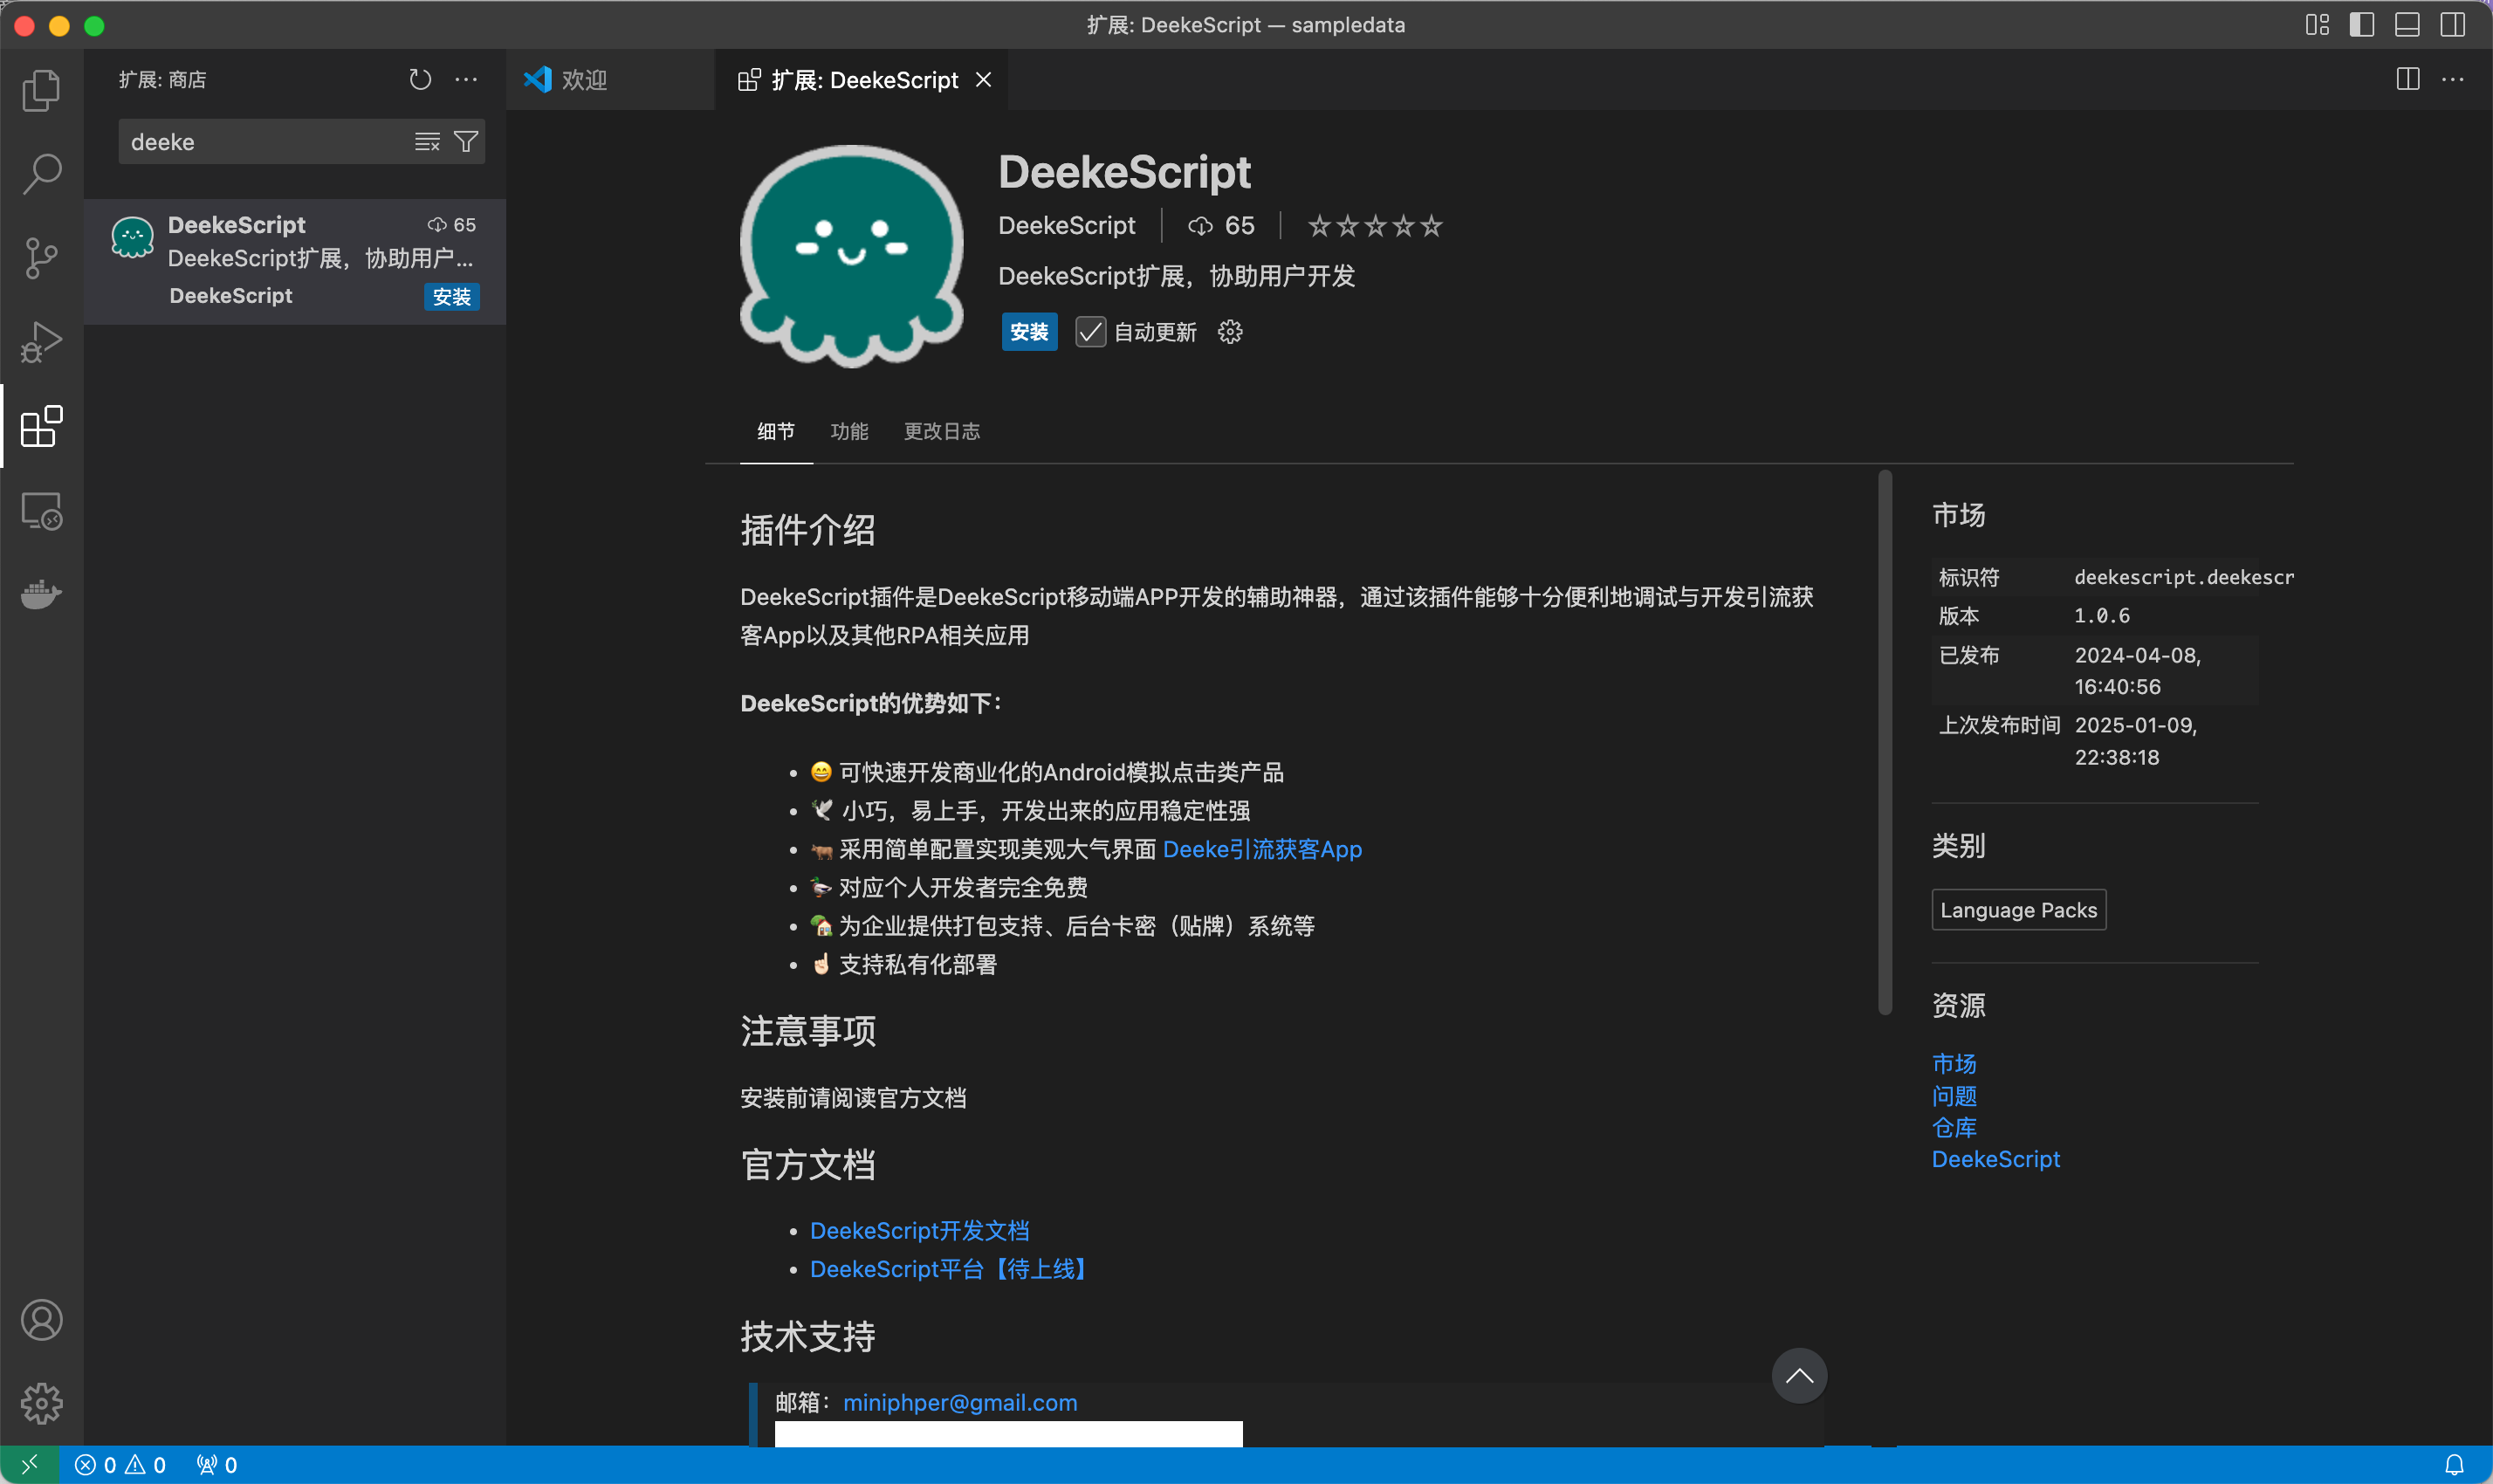Image resolution: width=2493 pixels, height=1484 pixels.
Task: Open Extensions view more actions menu
Action: pyautogui.click(x=466, y=79)
